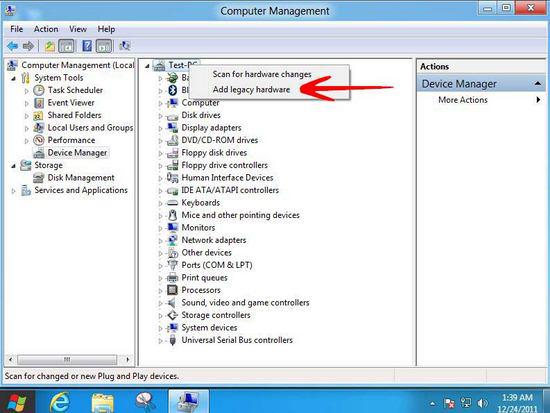Select the Local Users and Groups icon

tap(39, 128)
